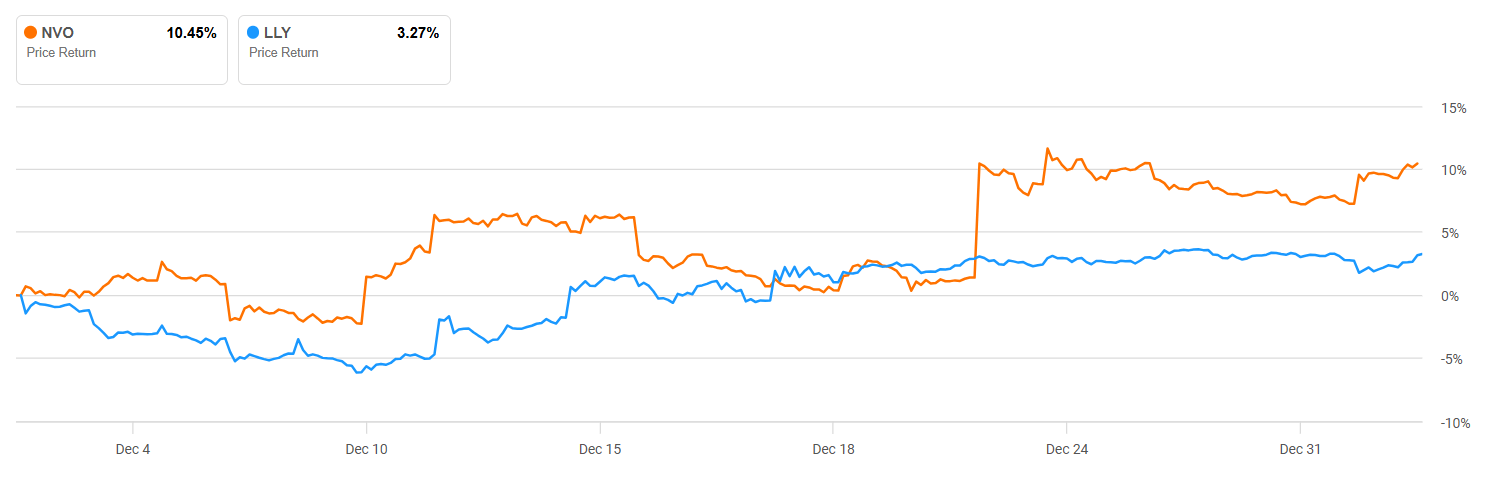This screenshot has width=1496, height=485.
Task: Click the 0% y-axis label
Action: coord(1456,297)
